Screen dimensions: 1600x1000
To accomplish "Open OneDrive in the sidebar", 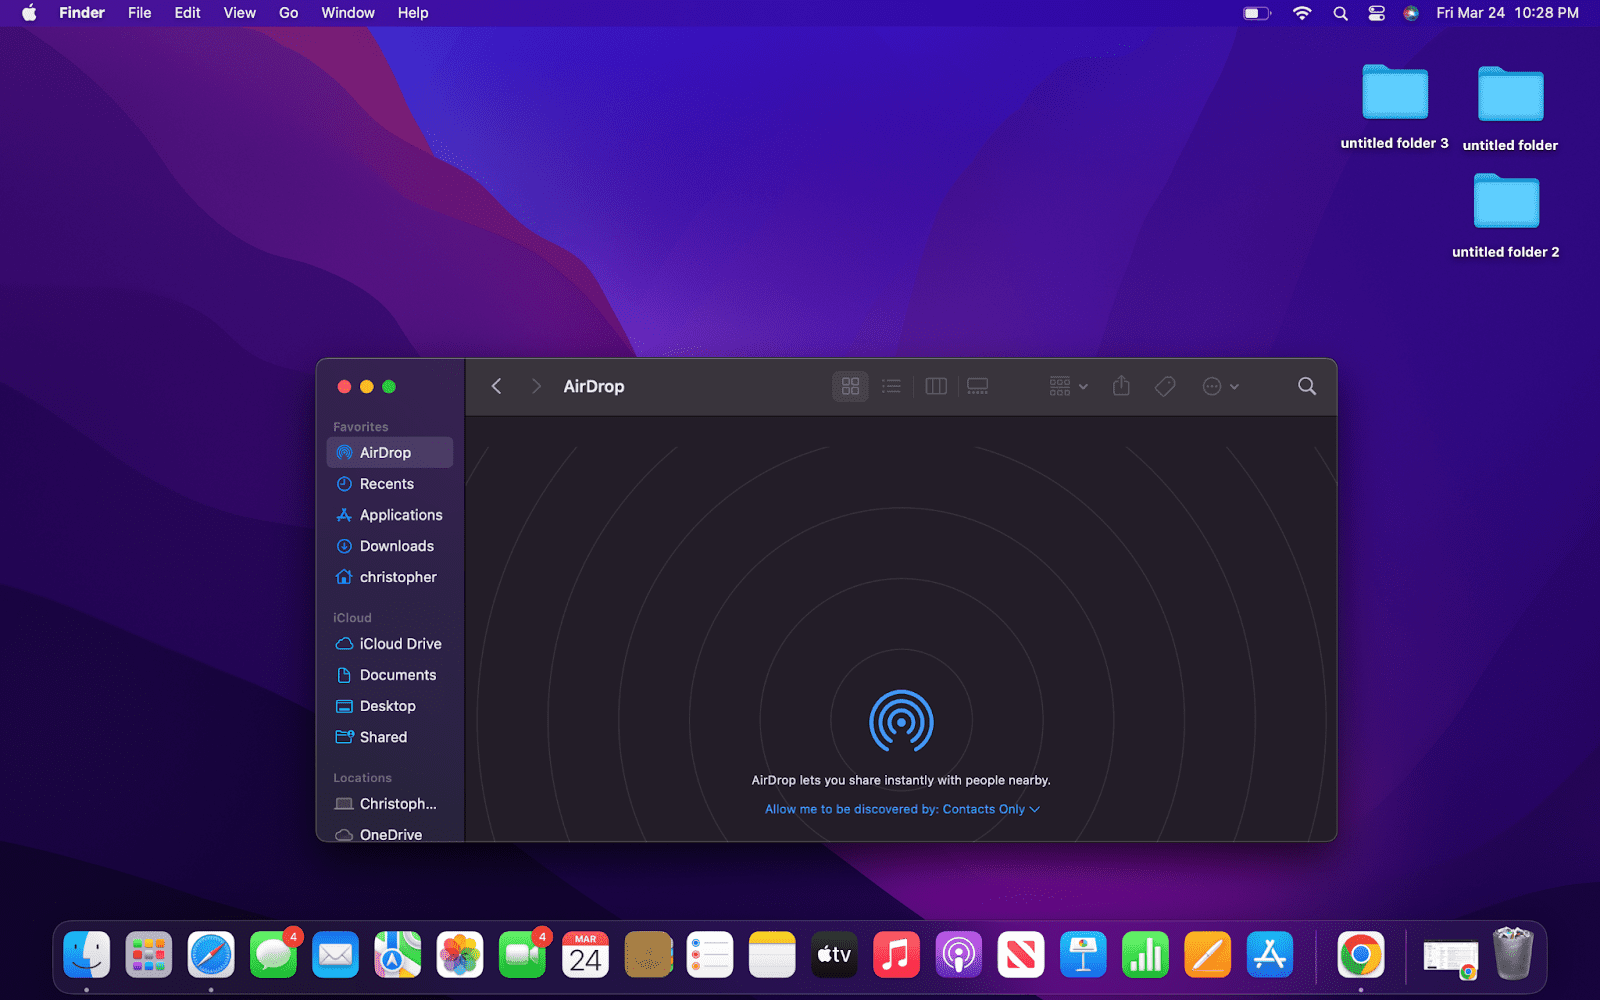I will (x=390, y=834).
